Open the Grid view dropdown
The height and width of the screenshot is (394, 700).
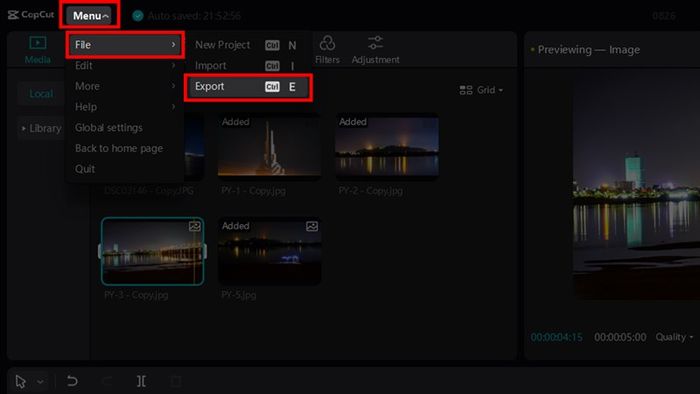click(x=481, y=90)
